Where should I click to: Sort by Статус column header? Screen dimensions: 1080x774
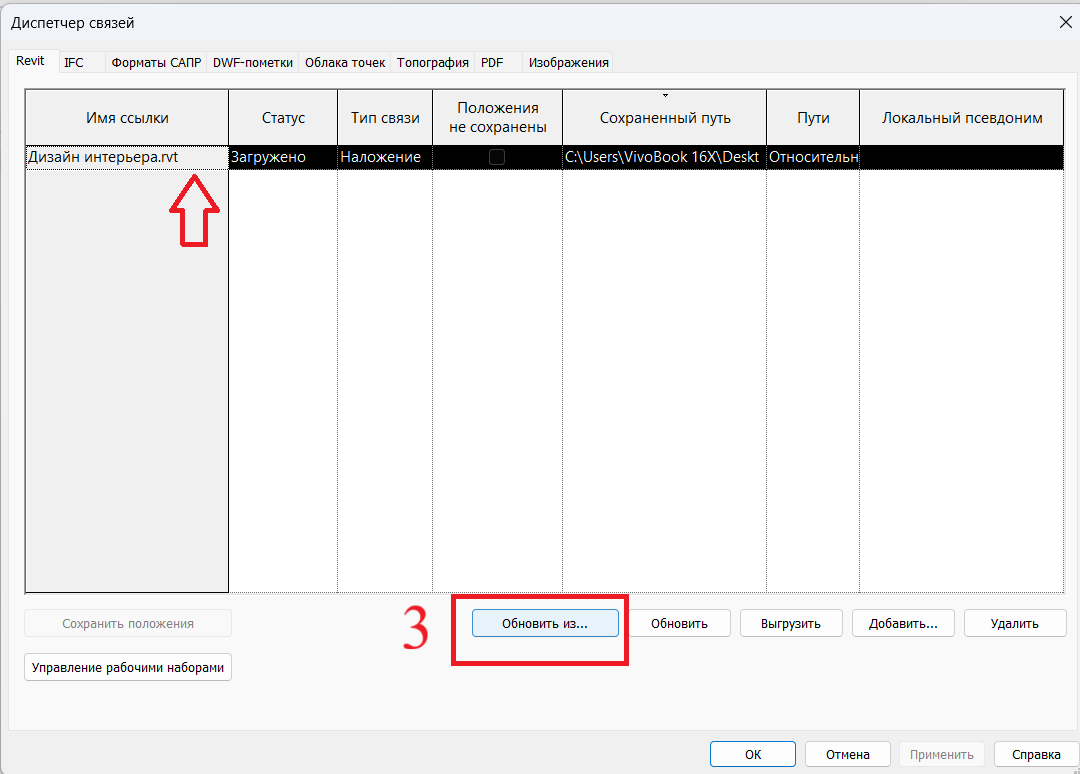point(283,118)
